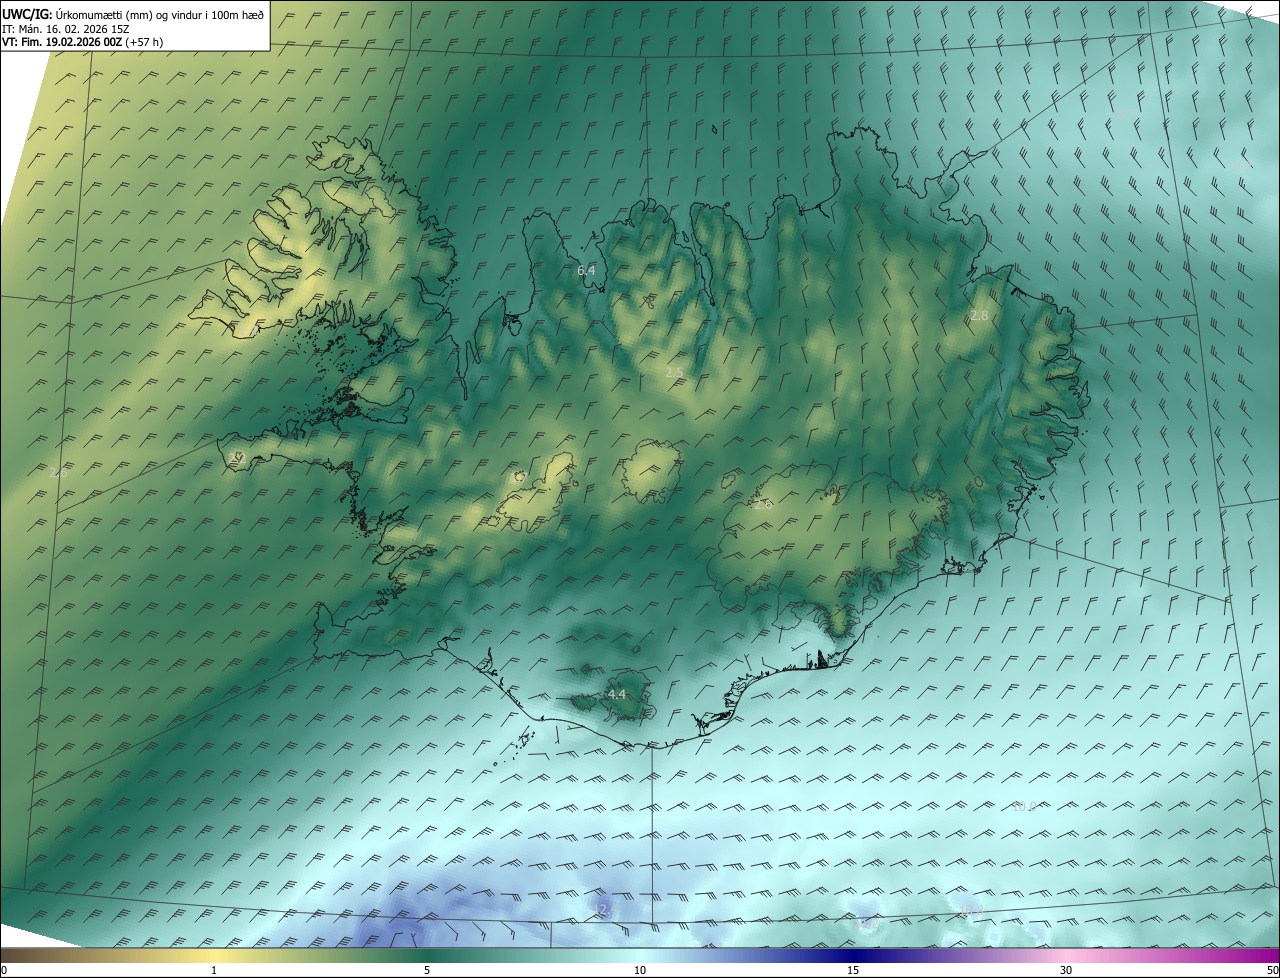The height and width of the screenshot is (978, 1280).
Task: Click the 'VT: Fim. 19.02.2026 00Z' line
Action: pos(82,42)
